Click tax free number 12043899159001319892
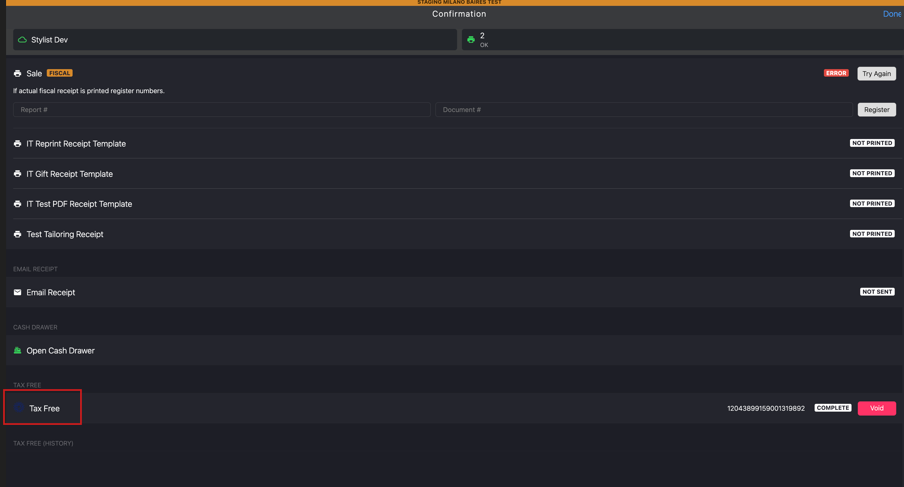 [x=766, y=408]
